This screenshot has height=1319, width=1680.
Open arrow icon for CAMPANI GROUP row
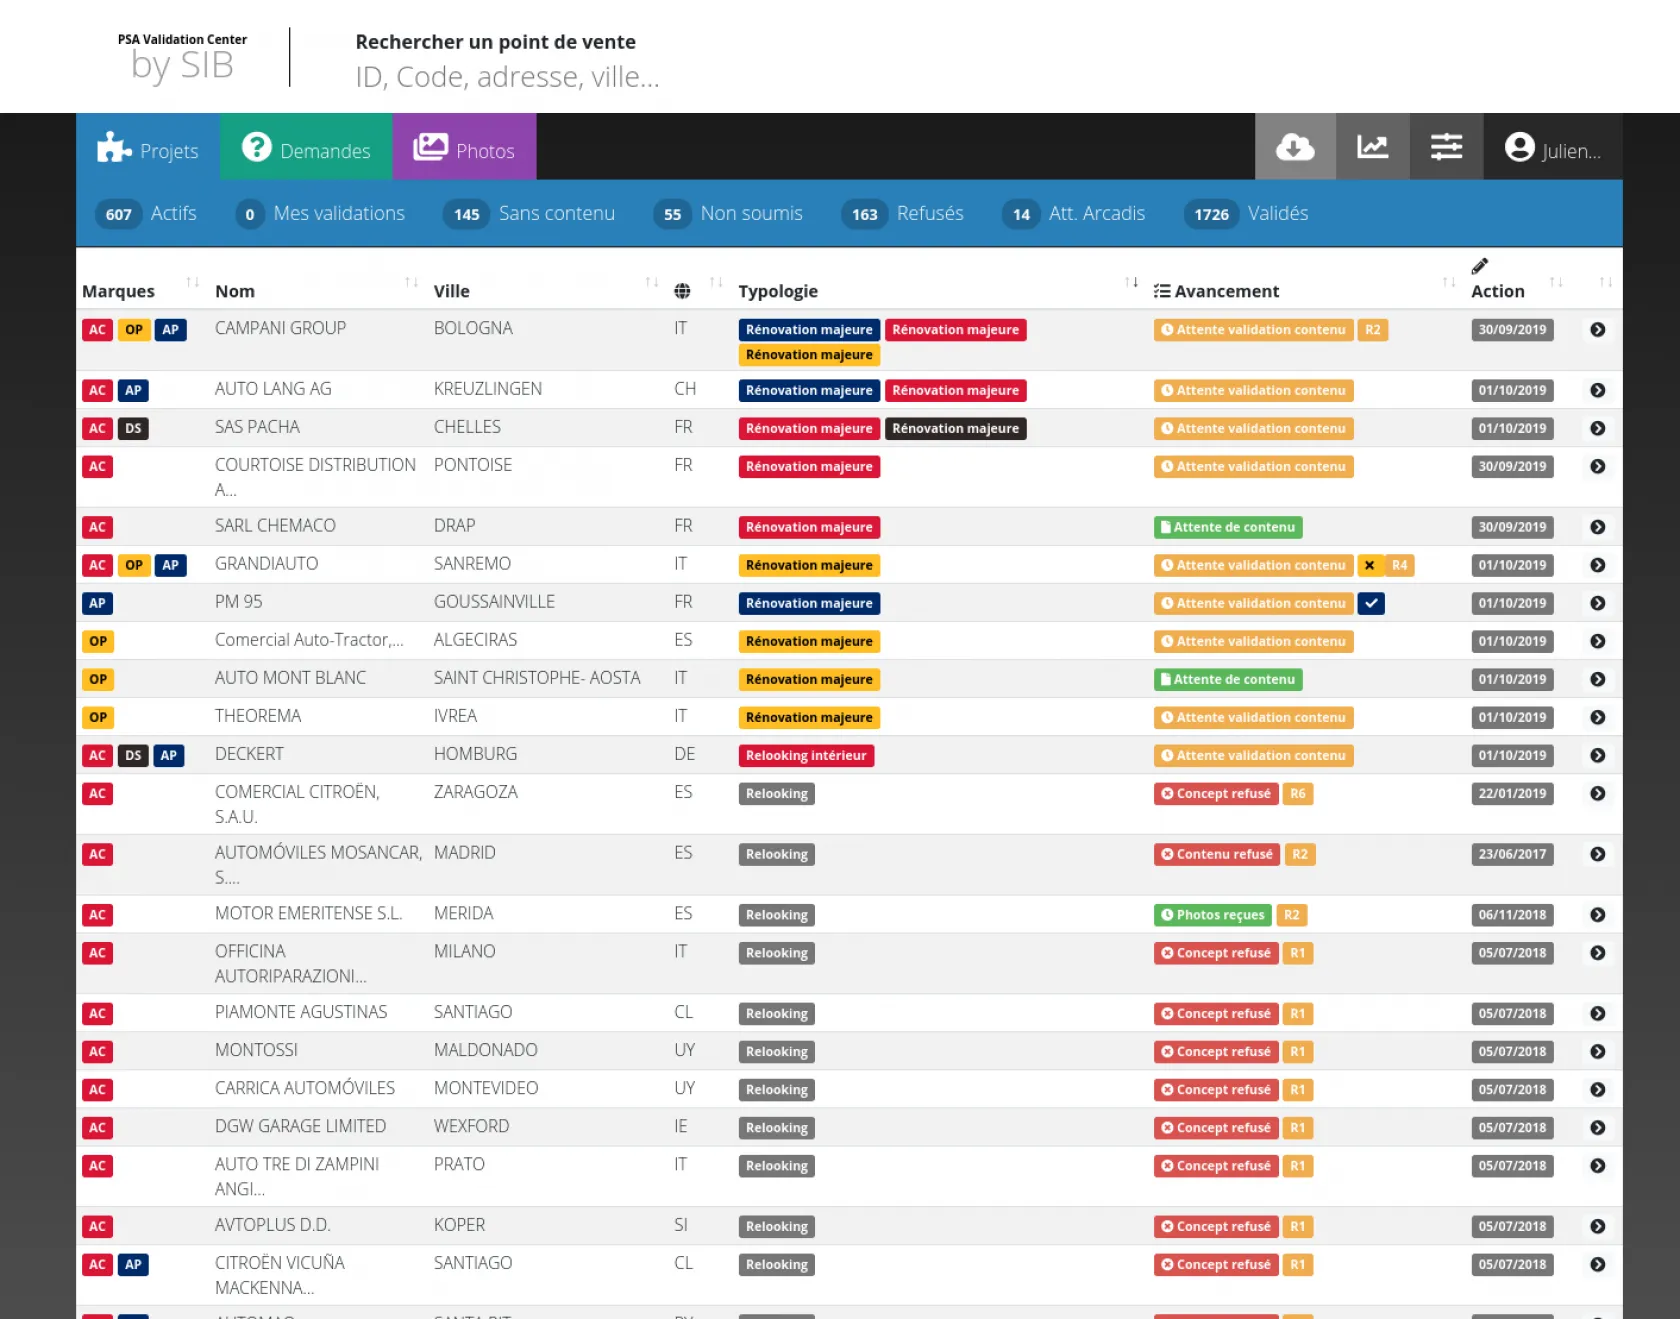pos(1597,330)
